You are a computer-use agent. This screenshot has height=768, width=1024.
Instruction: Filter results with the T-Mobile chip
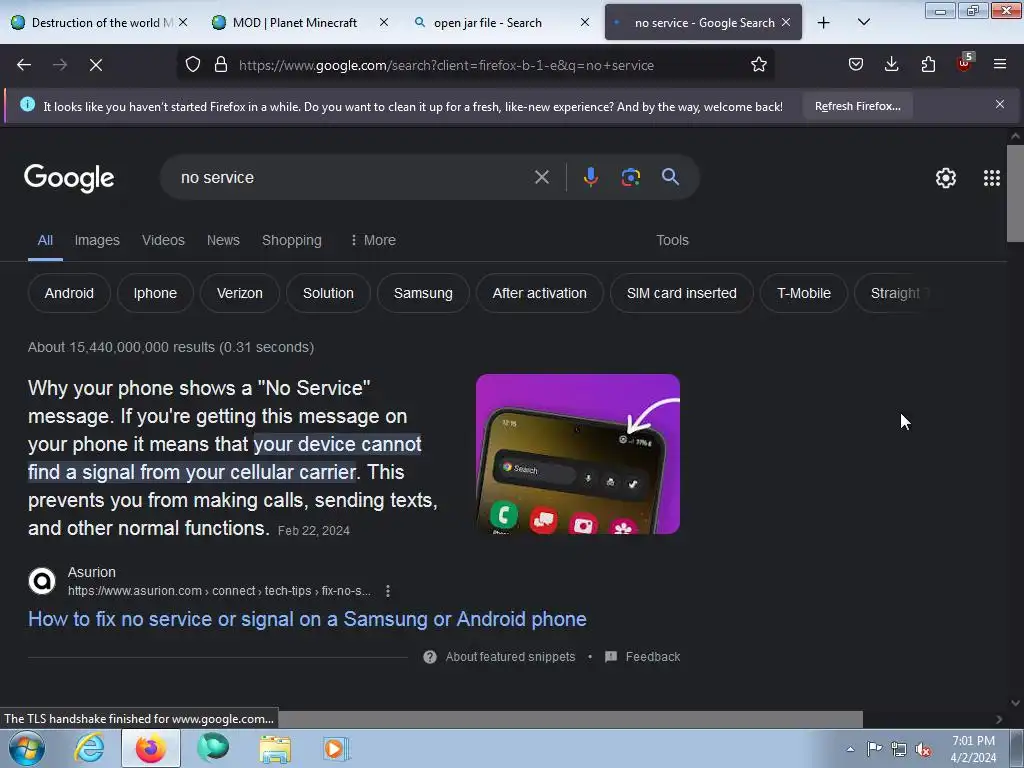804,293
